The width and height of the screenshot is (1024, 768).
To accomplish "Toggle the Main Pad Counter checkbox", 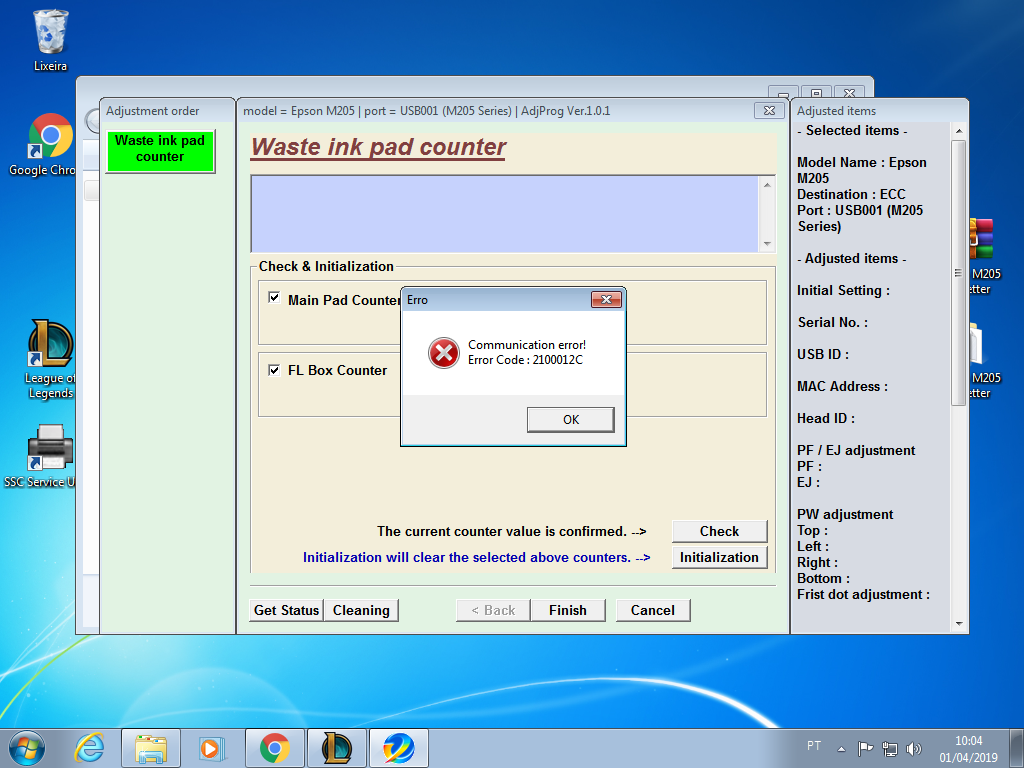I will click(274, 298).
